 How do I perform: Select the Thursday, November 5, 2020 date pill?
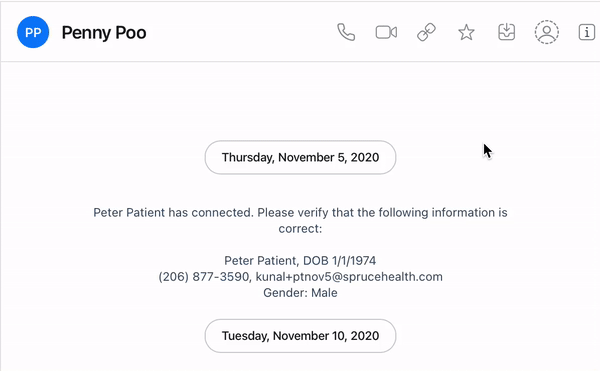click(300, 157)
